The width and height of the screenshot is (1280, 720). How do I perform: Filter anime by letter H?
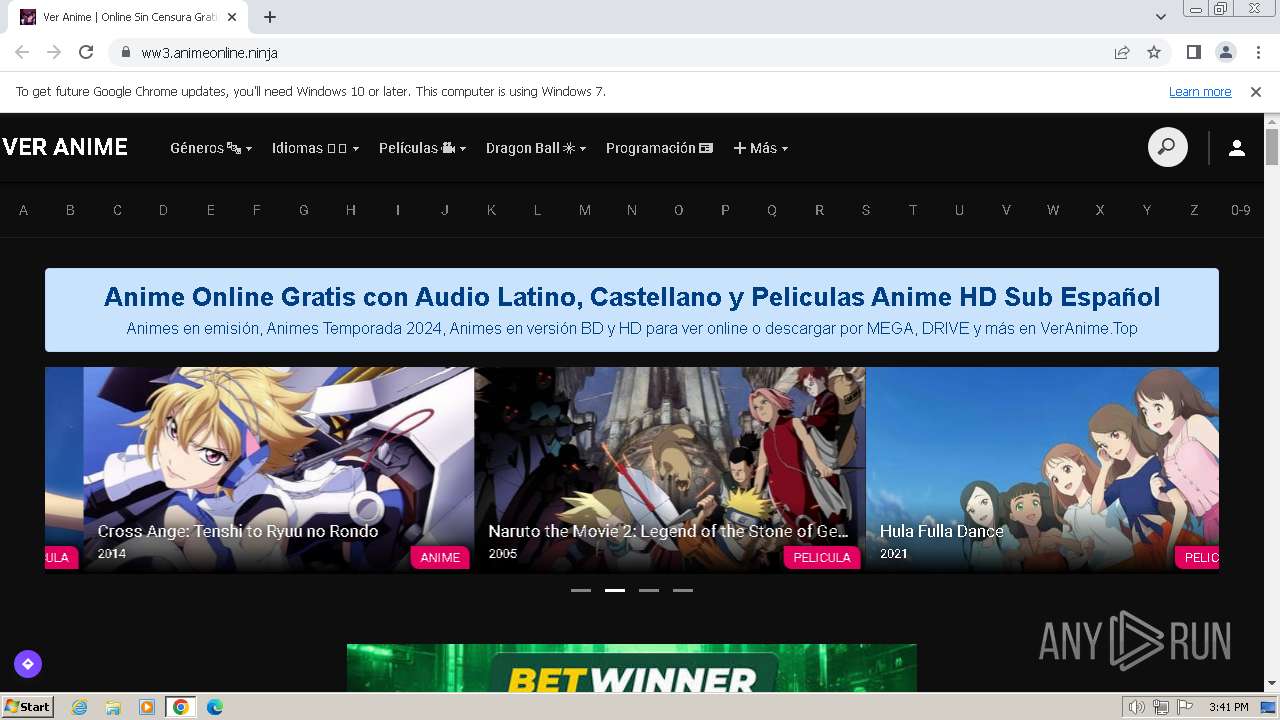tap(351, 210)
